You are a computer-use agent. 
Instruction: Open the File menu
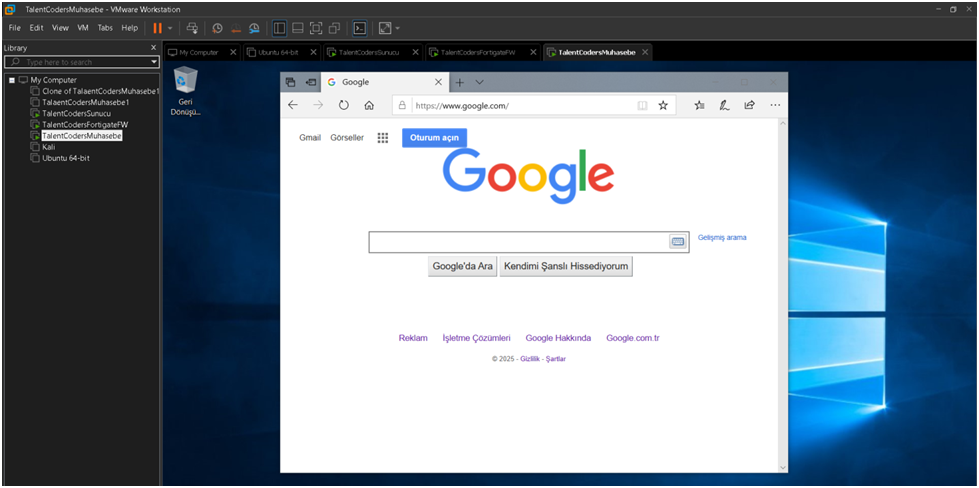(15, 28)
